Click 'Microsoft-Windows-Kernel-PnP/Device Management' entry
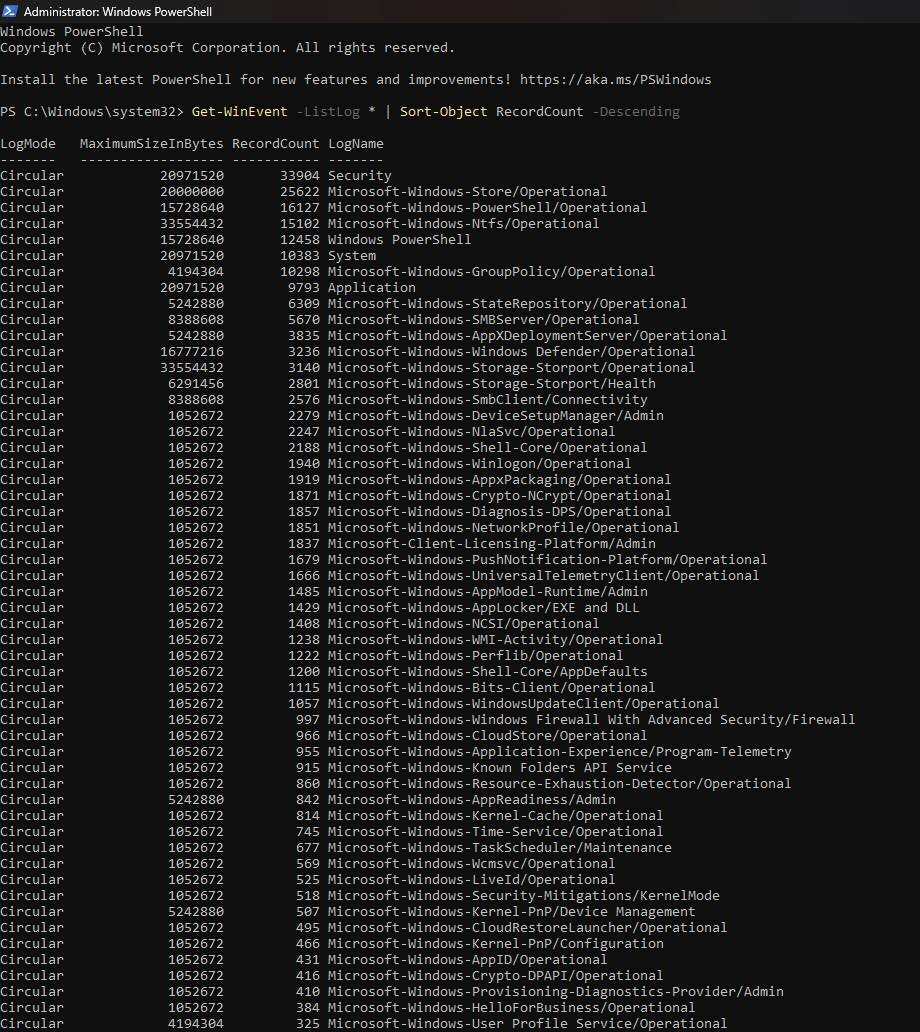Screen dimensions: 920x1032 (x=511, y=912)
